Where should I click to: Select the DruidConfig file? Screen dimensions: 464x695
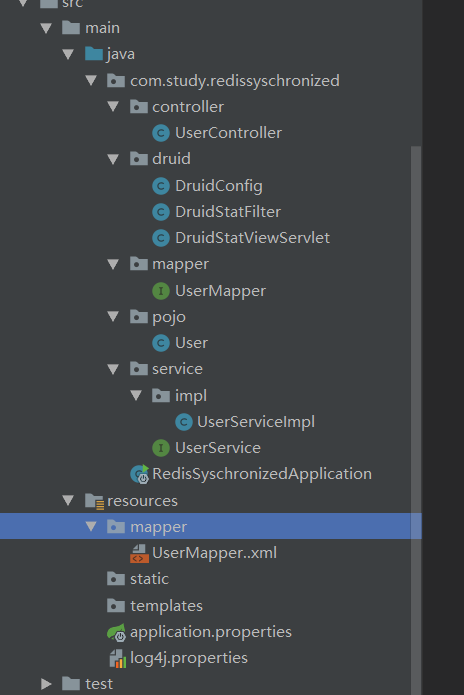[218, 186]
